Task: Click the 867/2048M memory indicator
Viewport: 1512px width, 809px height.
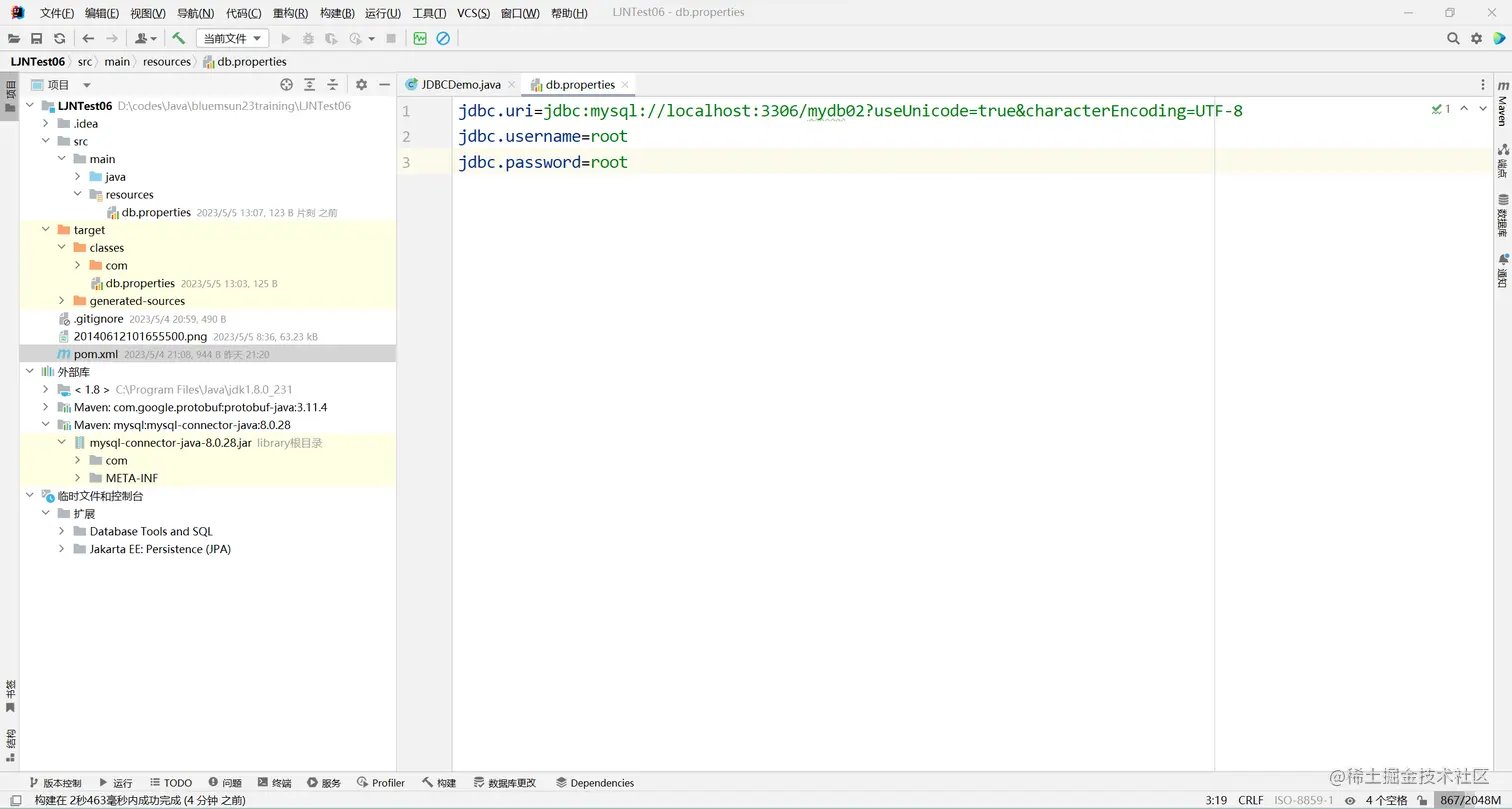Action: pyautogui.click(x=1470, y=800)
